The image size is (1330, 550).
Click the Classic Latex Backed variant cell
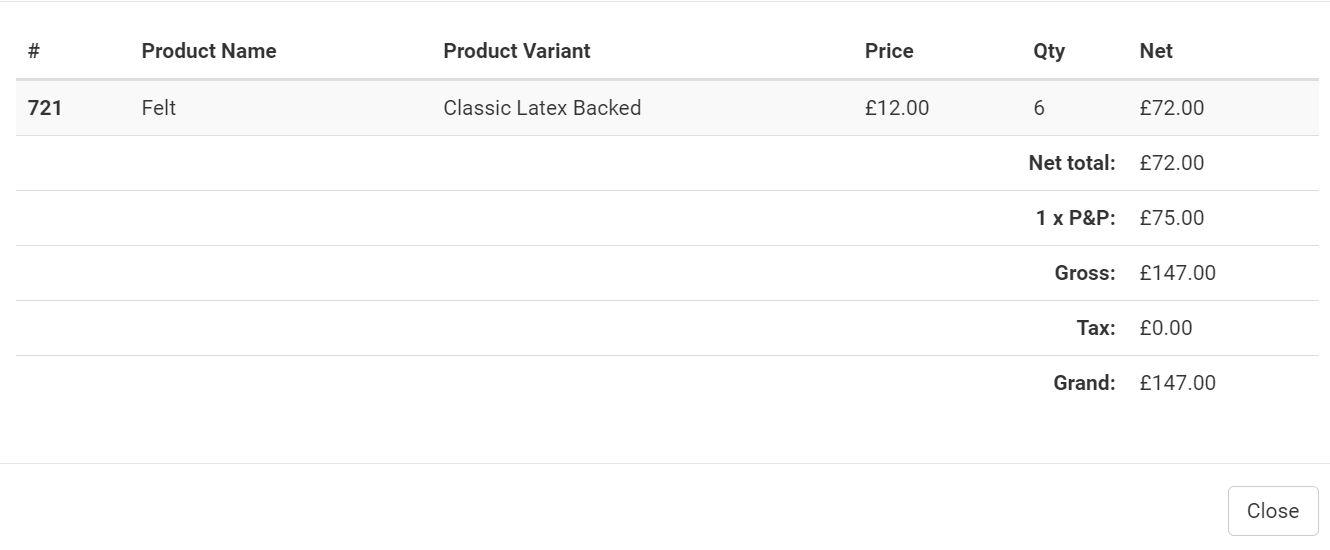542,108
